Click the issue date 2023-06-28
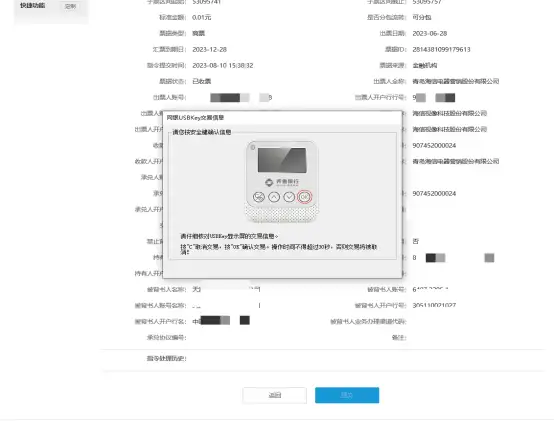The height and width of the screenshot is (426, 554). point(430,34)
